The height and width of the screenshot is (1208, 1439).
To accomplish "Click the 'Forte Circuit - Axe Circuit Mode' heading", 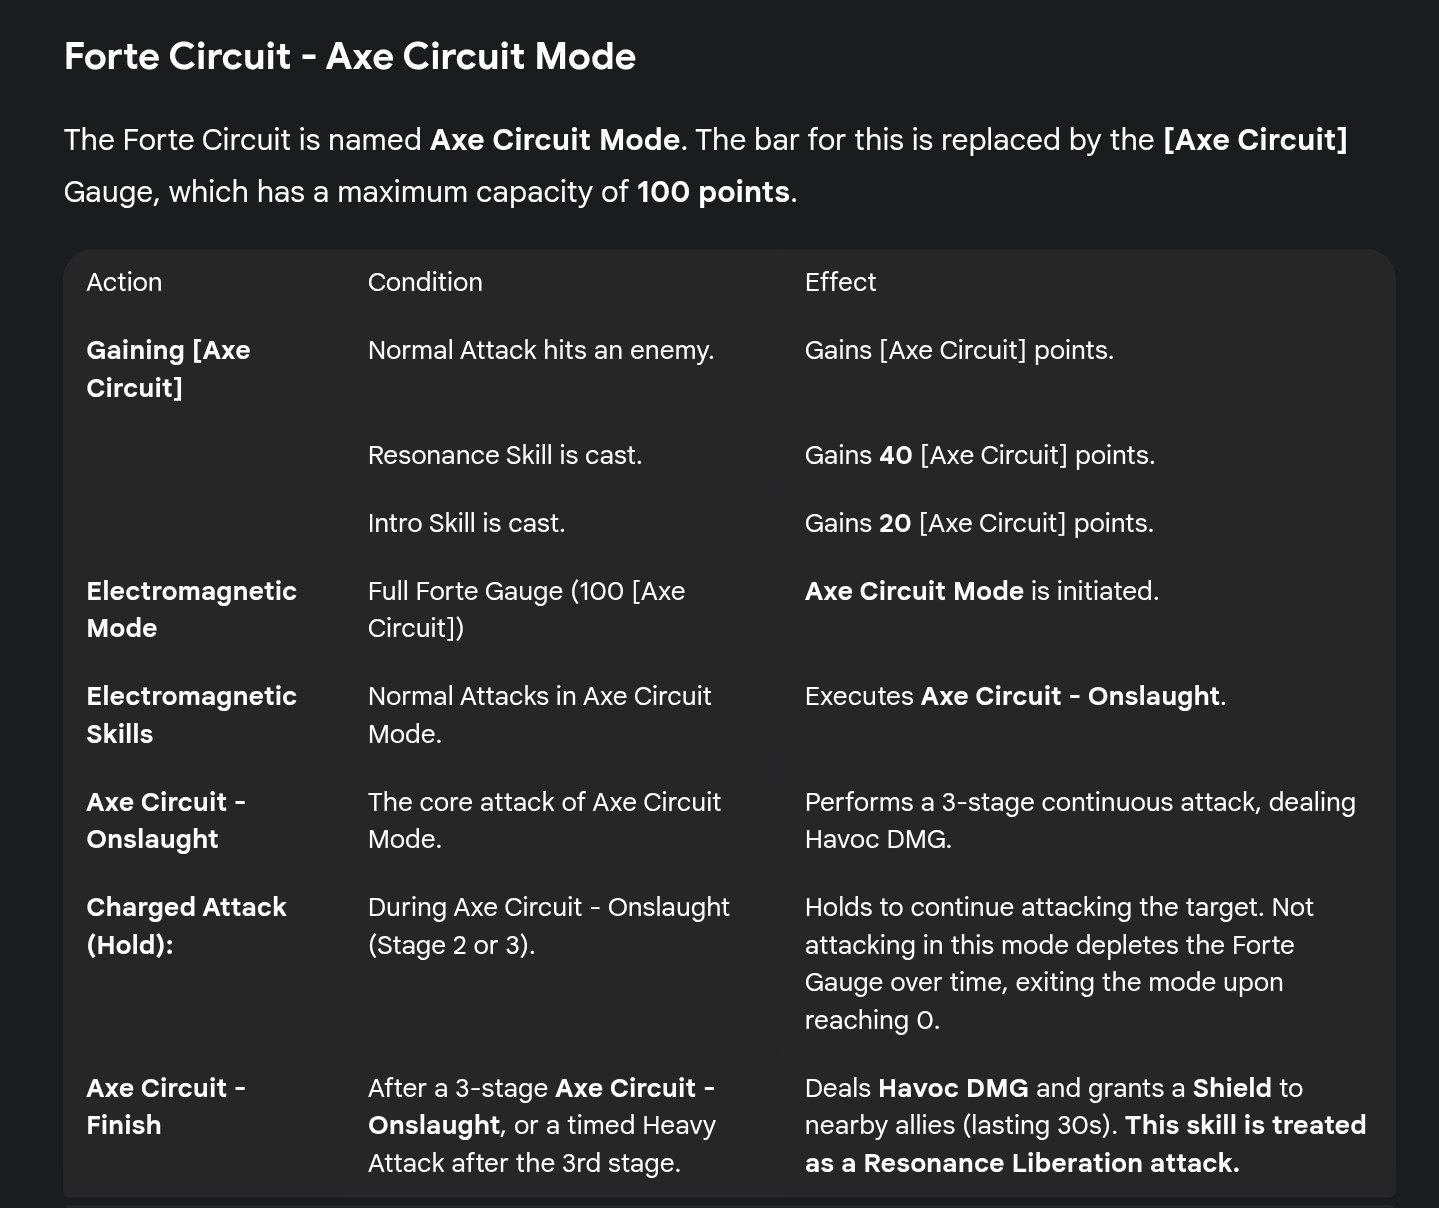I will 349,57.
